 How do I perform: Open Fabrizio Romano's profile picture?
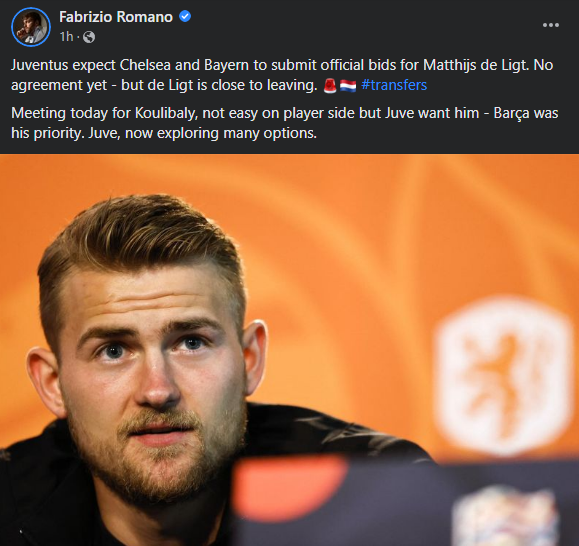[31, 27]
